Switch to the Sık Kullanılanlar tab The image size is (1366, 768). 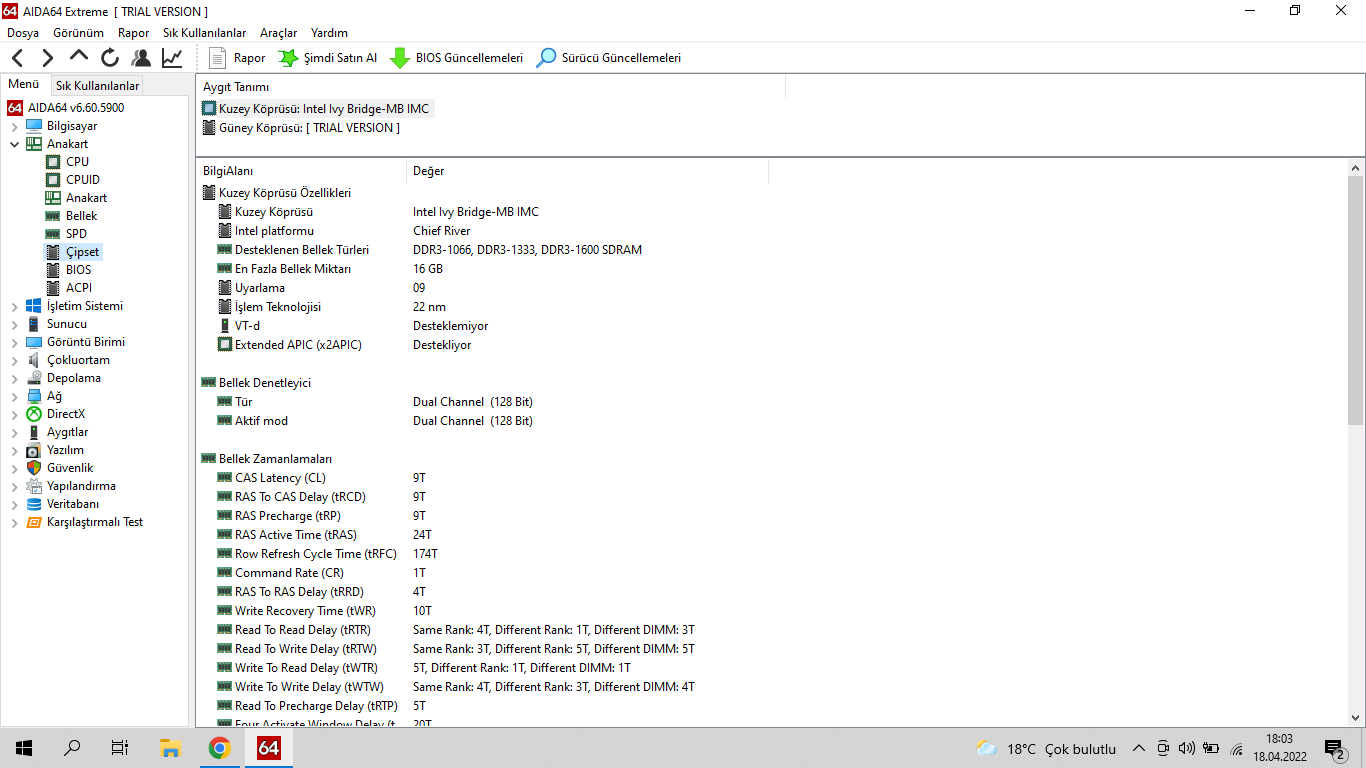coord(97,86)
